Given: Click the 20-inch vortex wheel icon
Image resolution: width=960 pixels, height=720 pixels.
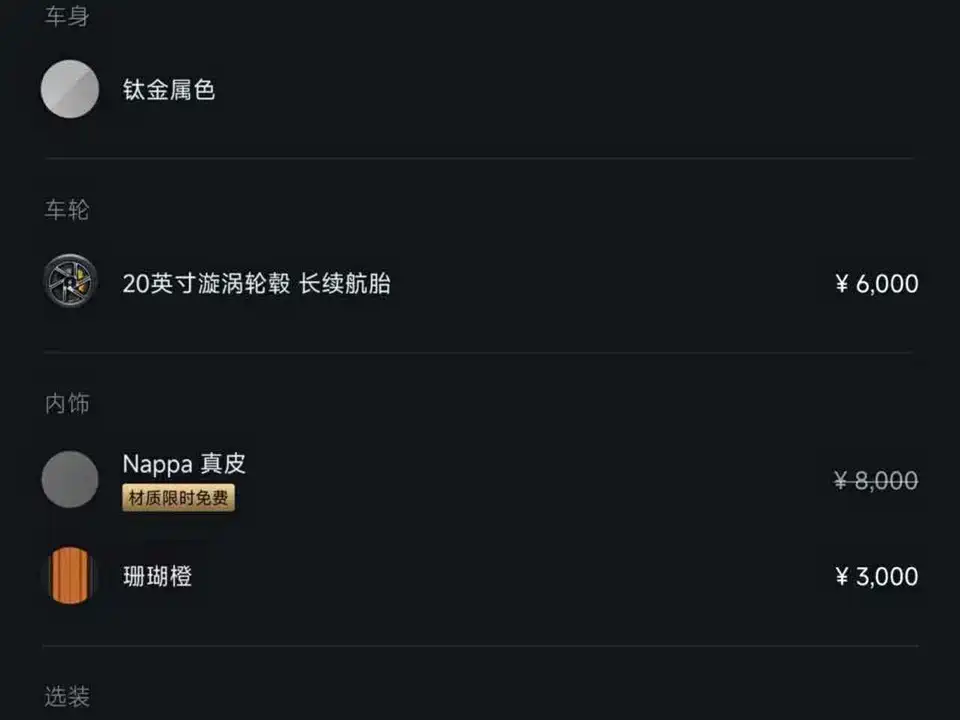Looking at the screenshot, I should click(70, 282).
